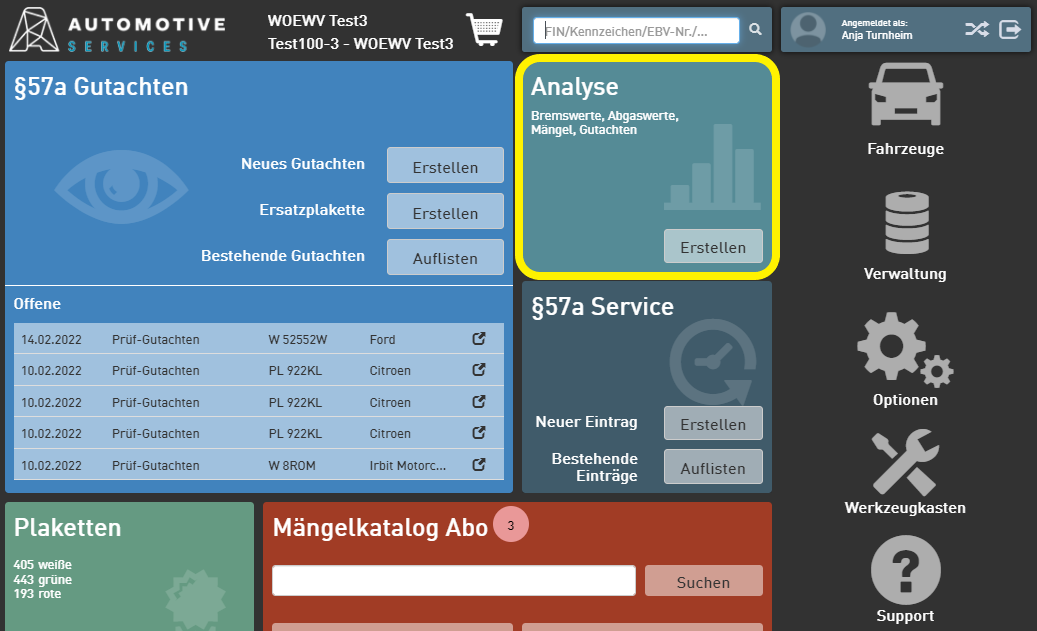The width and height of the screenshot is (1037, 631).
Task: Click Auflisten for Bestehende Einträge
Action: pos(713,467)
